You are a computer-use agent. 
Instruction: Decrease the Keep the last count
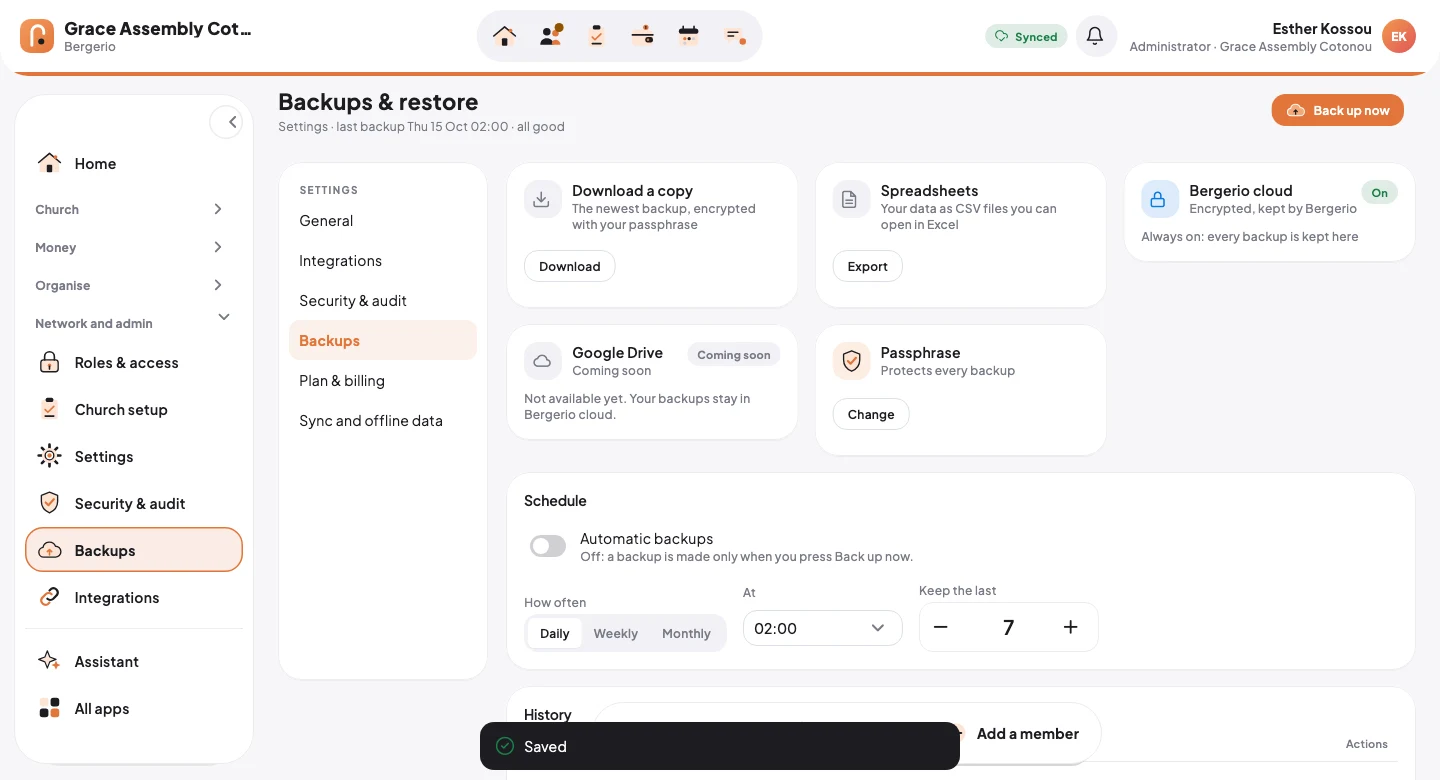tap(940, 627)
